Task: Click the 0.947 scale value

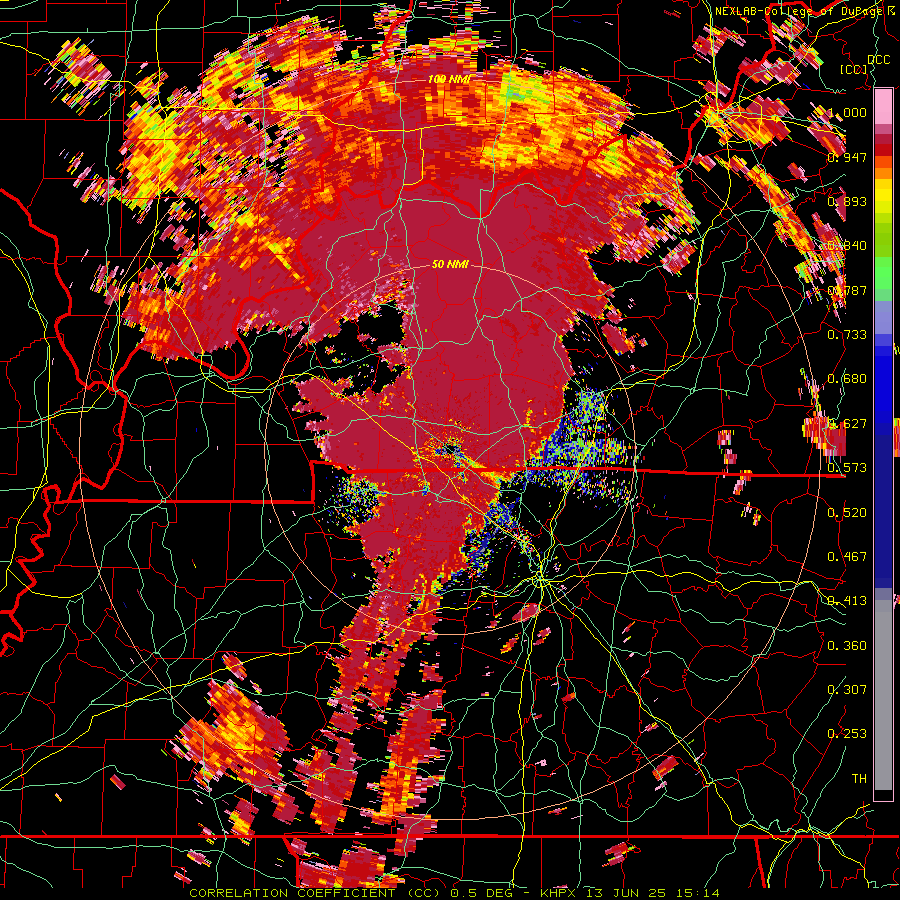Action: point(847,157)
